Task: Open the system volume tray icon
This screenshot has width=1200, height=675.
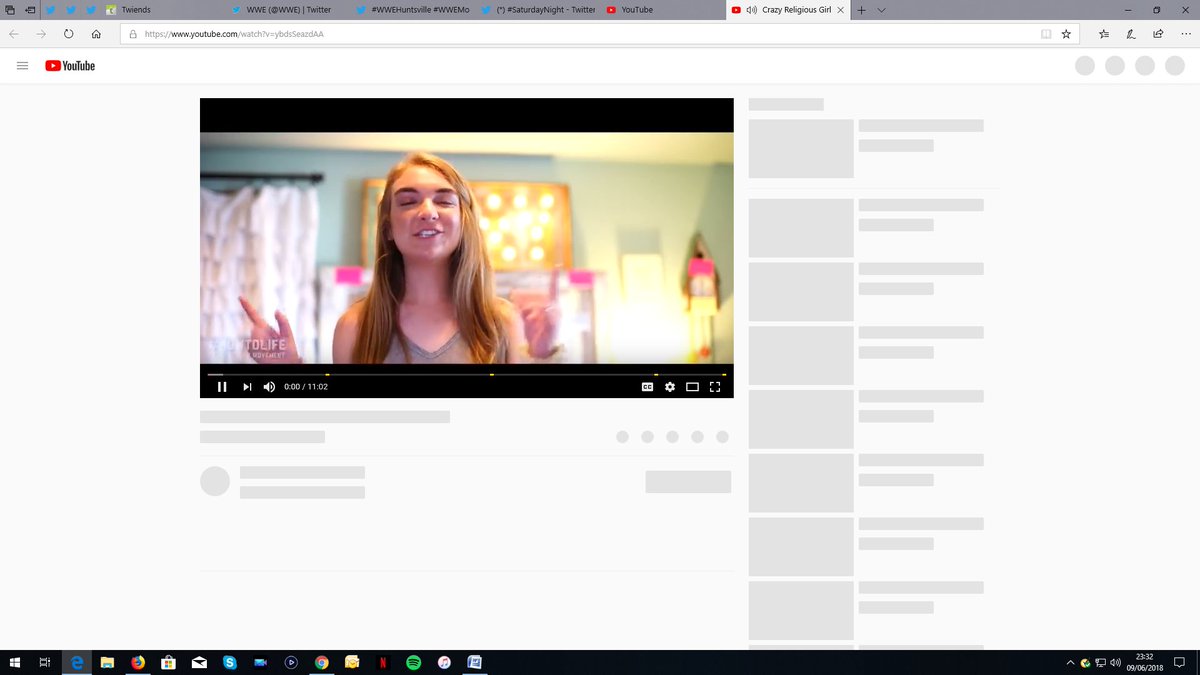Action: (x=1115, y=662)
